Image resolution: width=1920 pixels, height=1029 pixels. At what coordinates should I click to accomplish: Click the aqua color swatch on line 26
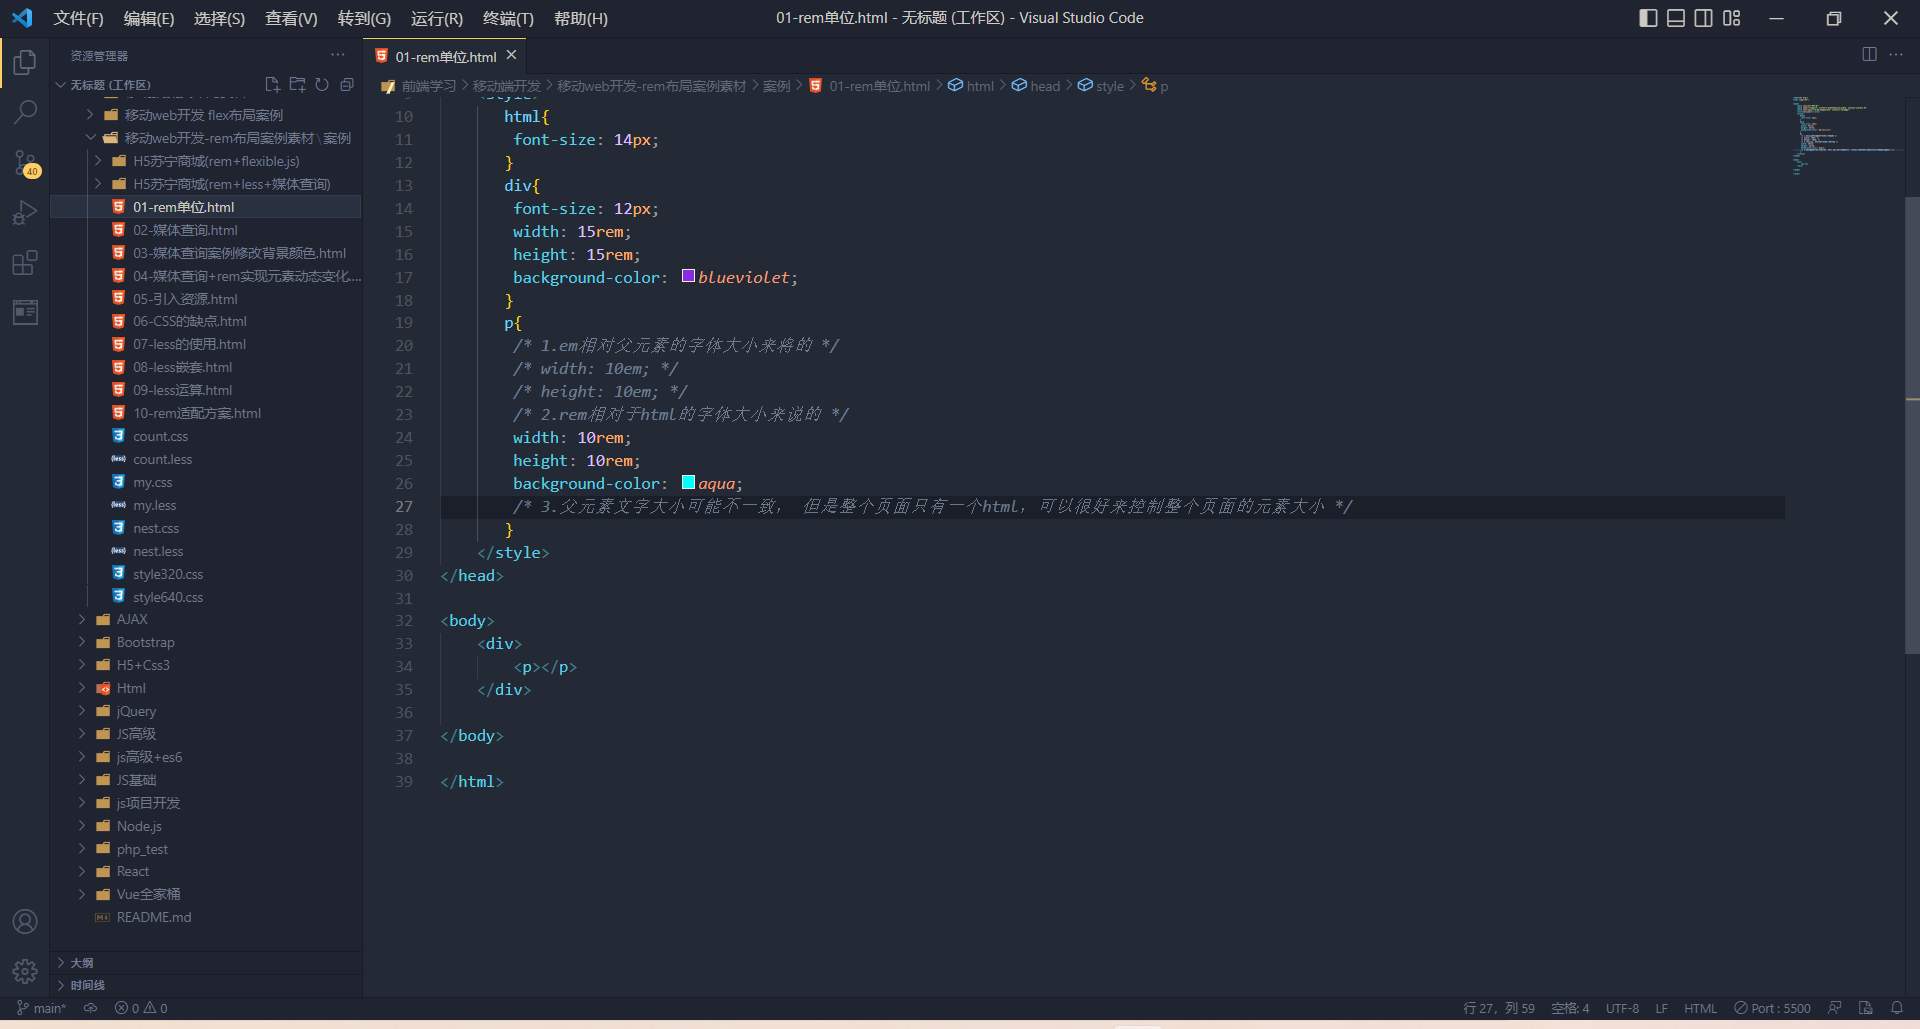point(687,481)
